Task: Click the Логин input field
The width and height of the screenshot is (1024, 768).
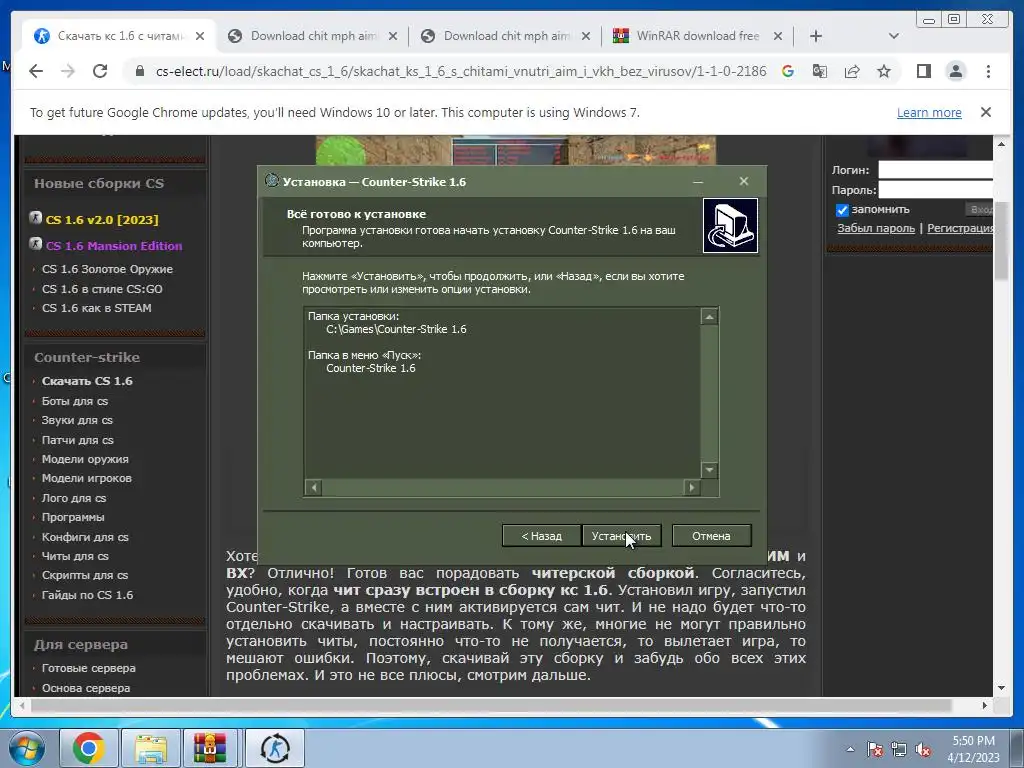Action: click(935, 170)
